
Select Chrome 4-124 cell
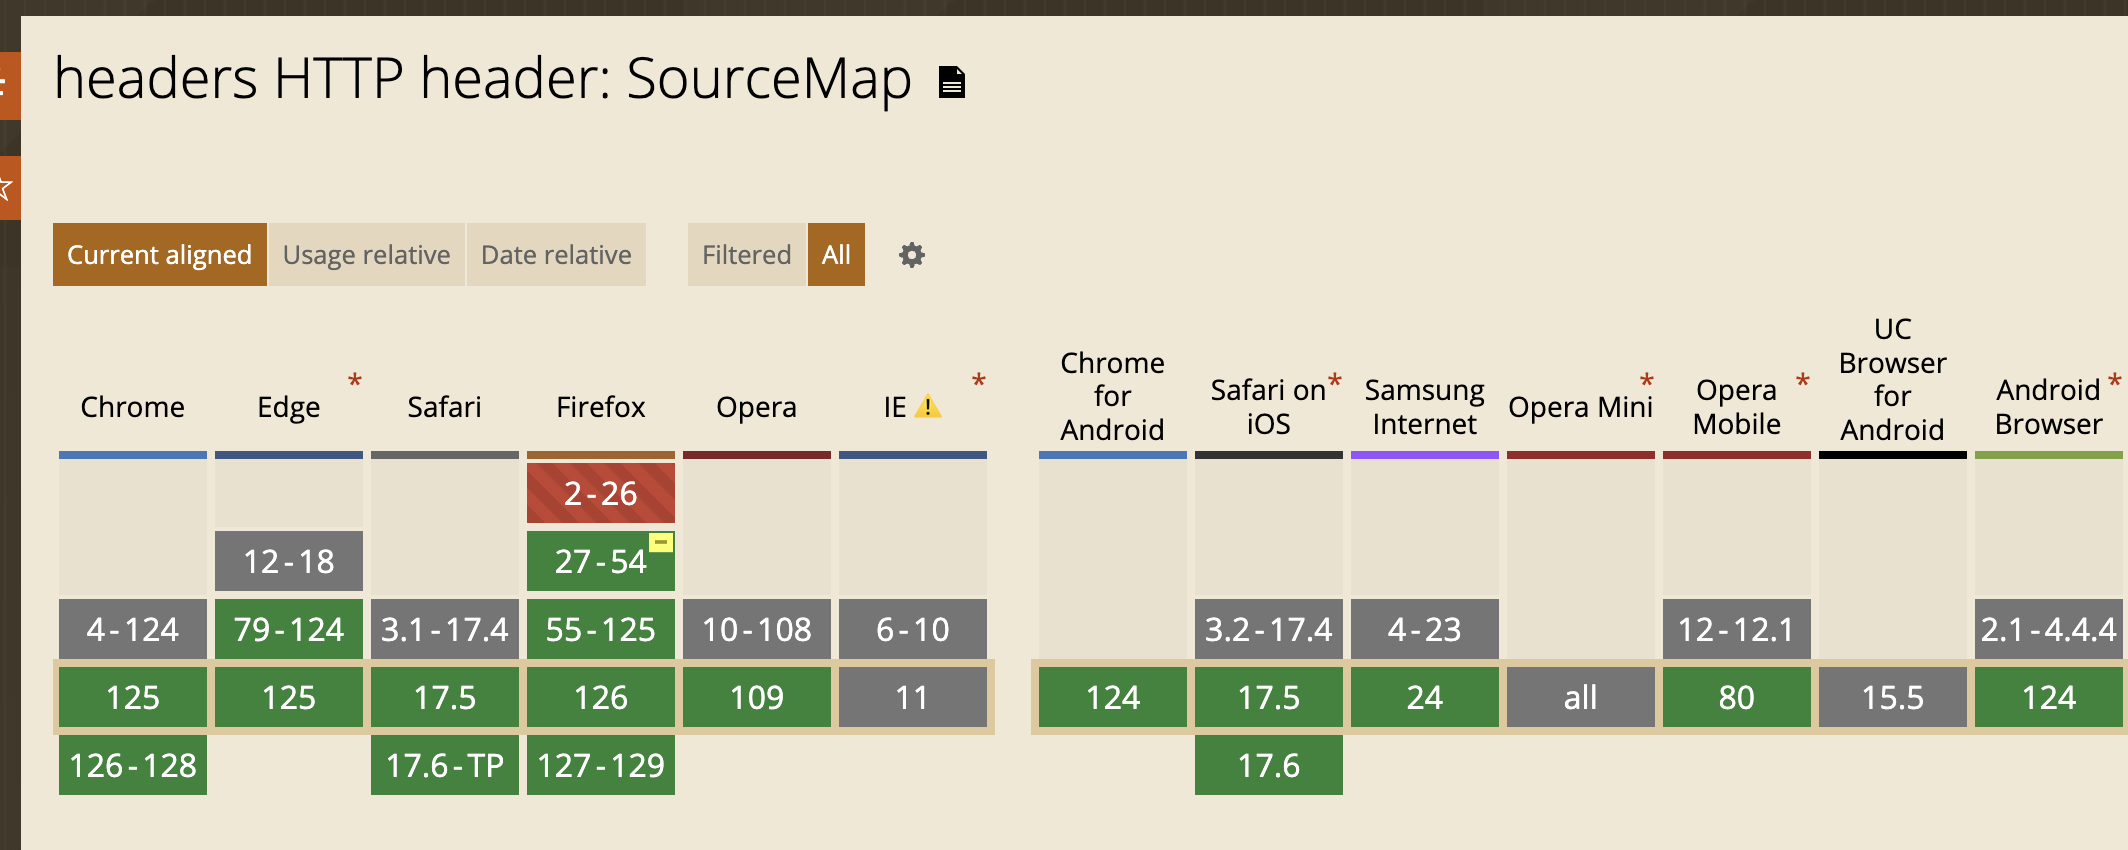click(133, 629)
